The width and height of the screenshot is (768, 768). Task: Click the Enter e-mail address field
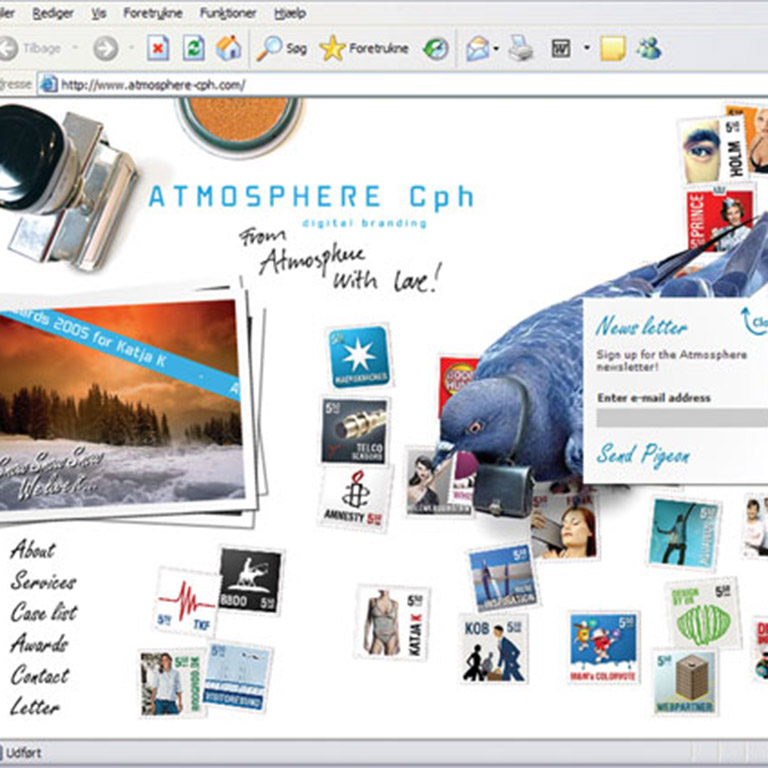tap(680, 418)
